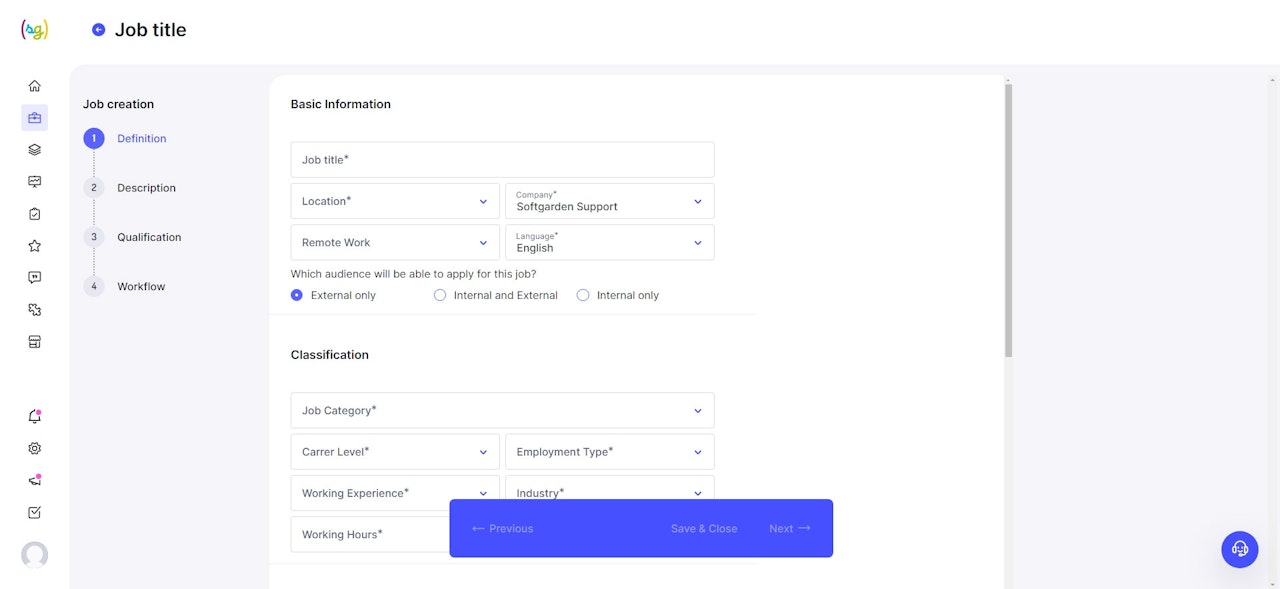The height and width of the screenshot is (589, 1280).
Task: Click the Save & Close button
Action: (704, 528)
